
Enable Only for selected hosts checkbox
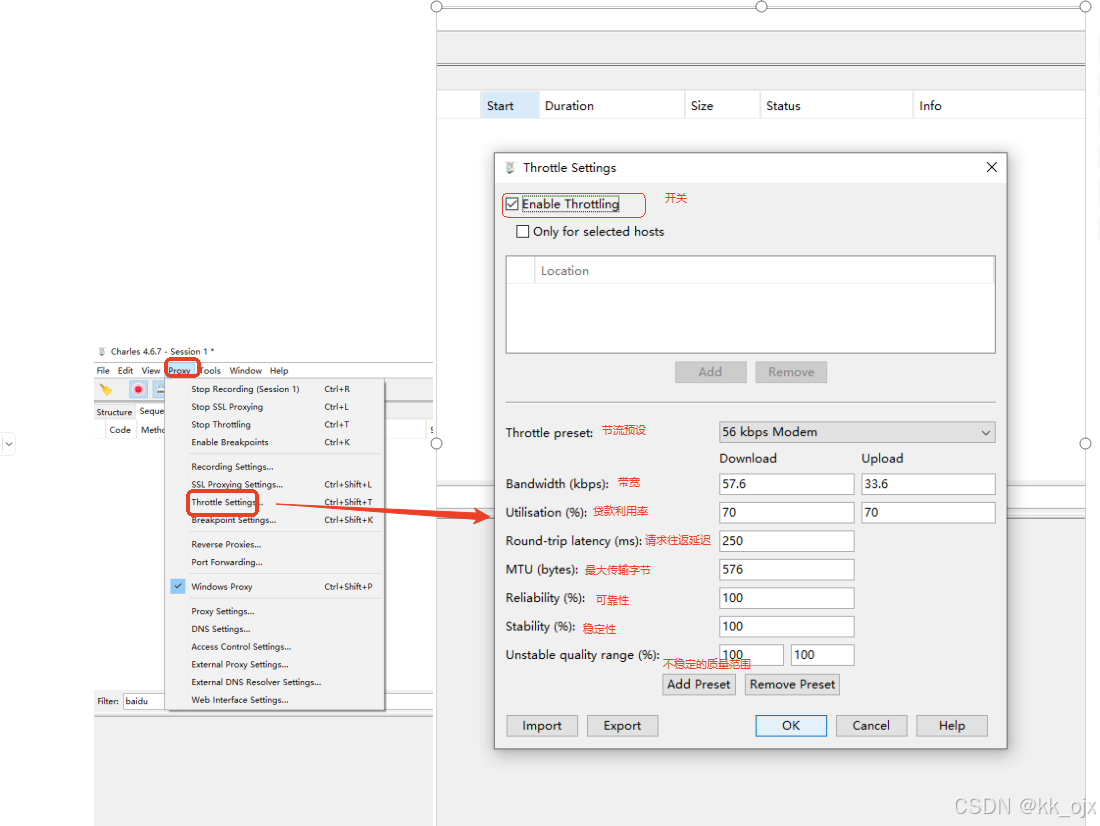click(523, 232)
